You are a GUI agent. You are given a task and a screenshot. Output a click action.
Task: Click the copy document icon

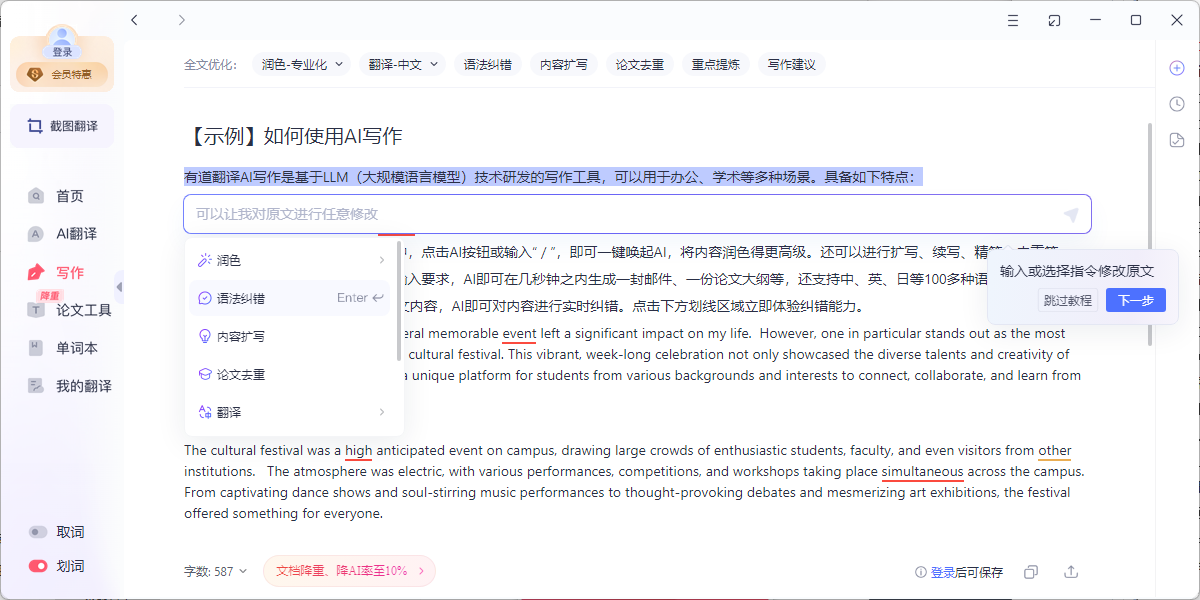(x=1031, y=572)
